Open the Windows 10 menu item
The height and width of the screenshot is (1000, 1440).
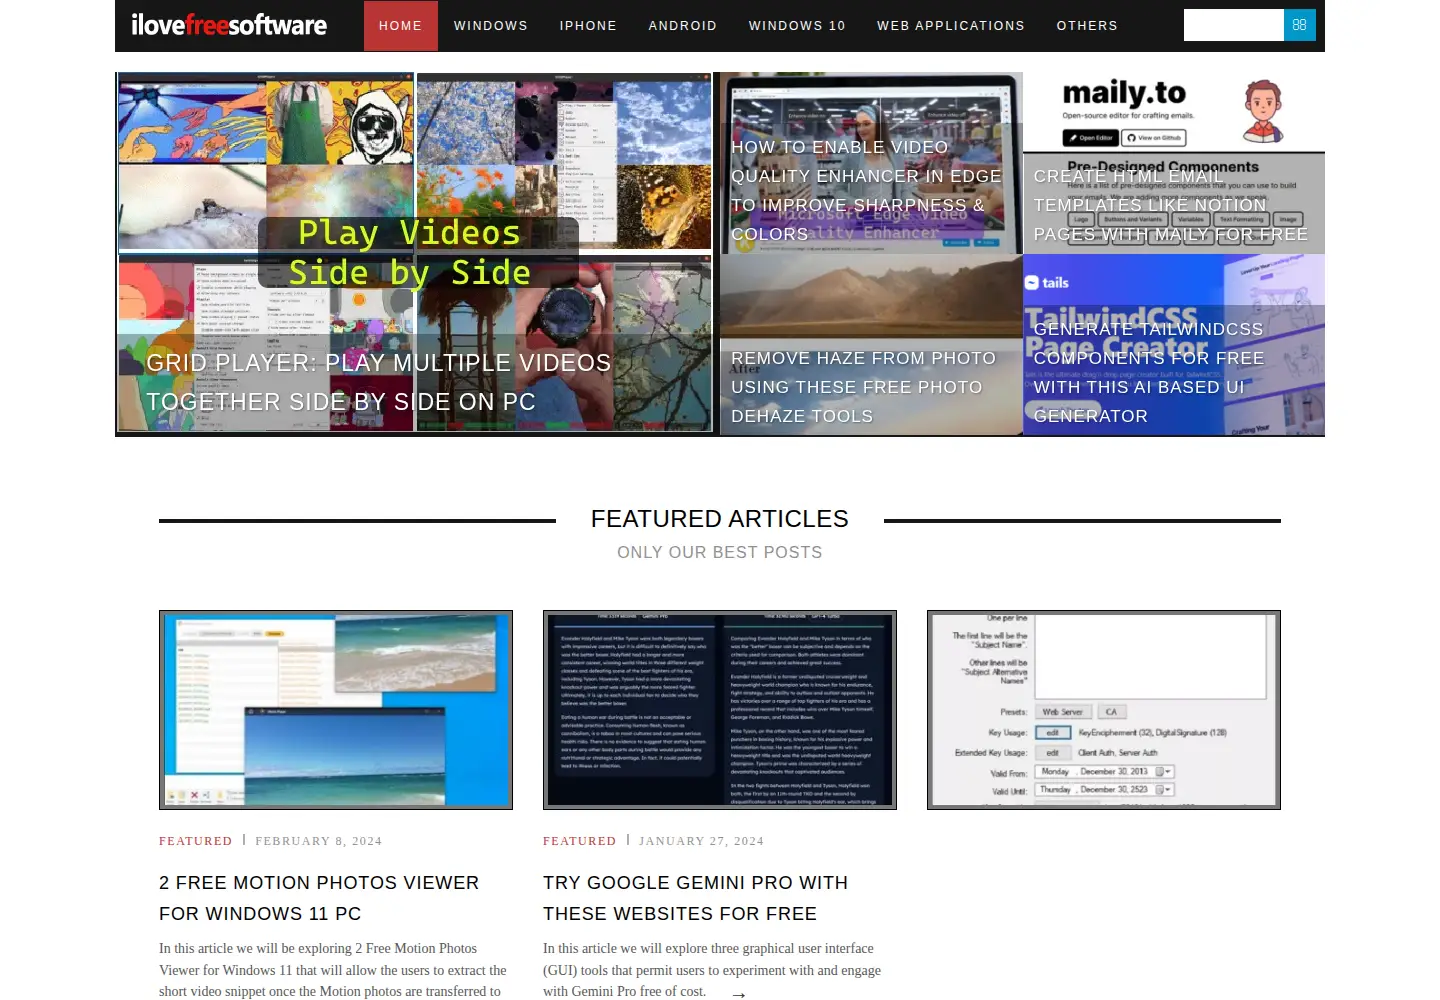(x=797, y=26)
